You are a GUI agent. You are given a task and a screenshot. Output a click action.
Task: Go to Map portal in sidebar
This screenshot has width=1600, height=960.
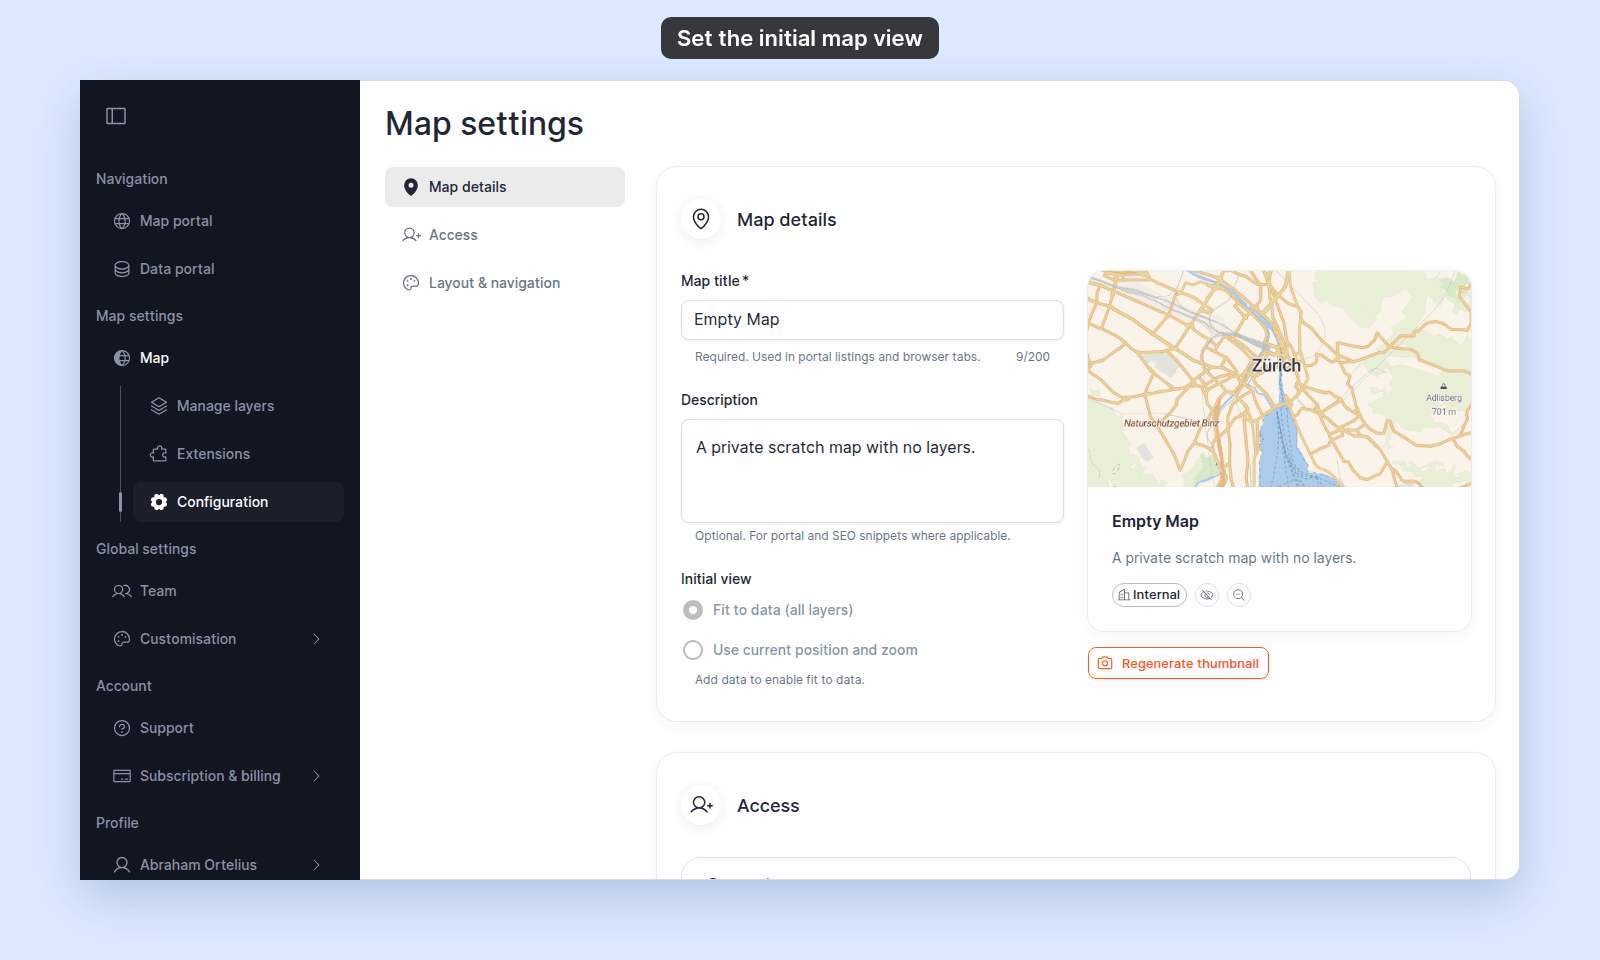(220, 221)
